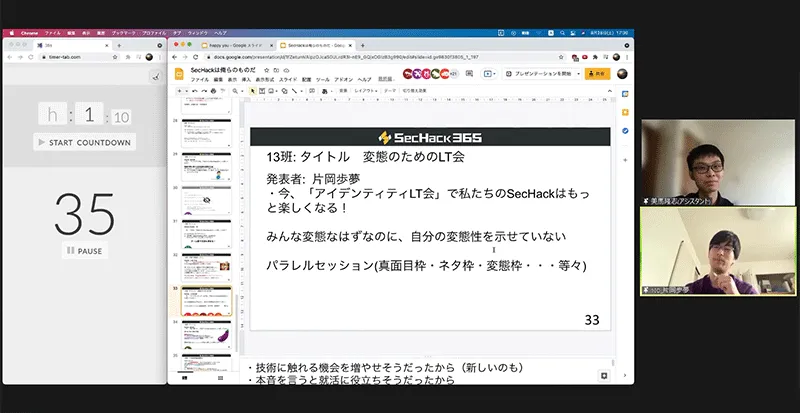Viewport: 800px width, 413px height.
Task: Open the timer-tab alarm settings icon
Action: pos(156,77)
